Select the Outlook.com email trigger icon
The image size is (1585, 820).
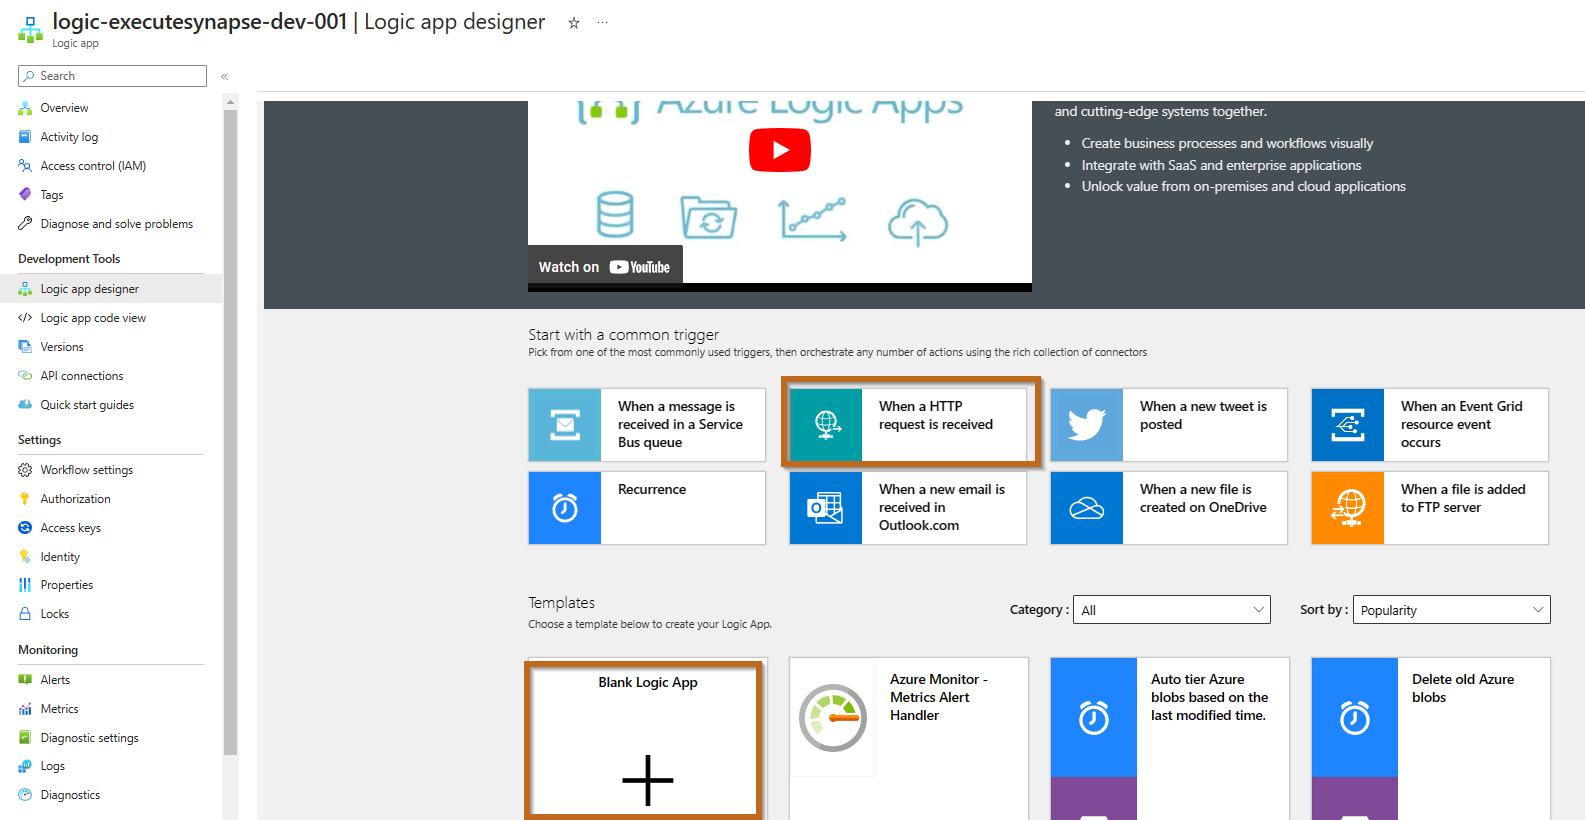[x=826, y=508]
